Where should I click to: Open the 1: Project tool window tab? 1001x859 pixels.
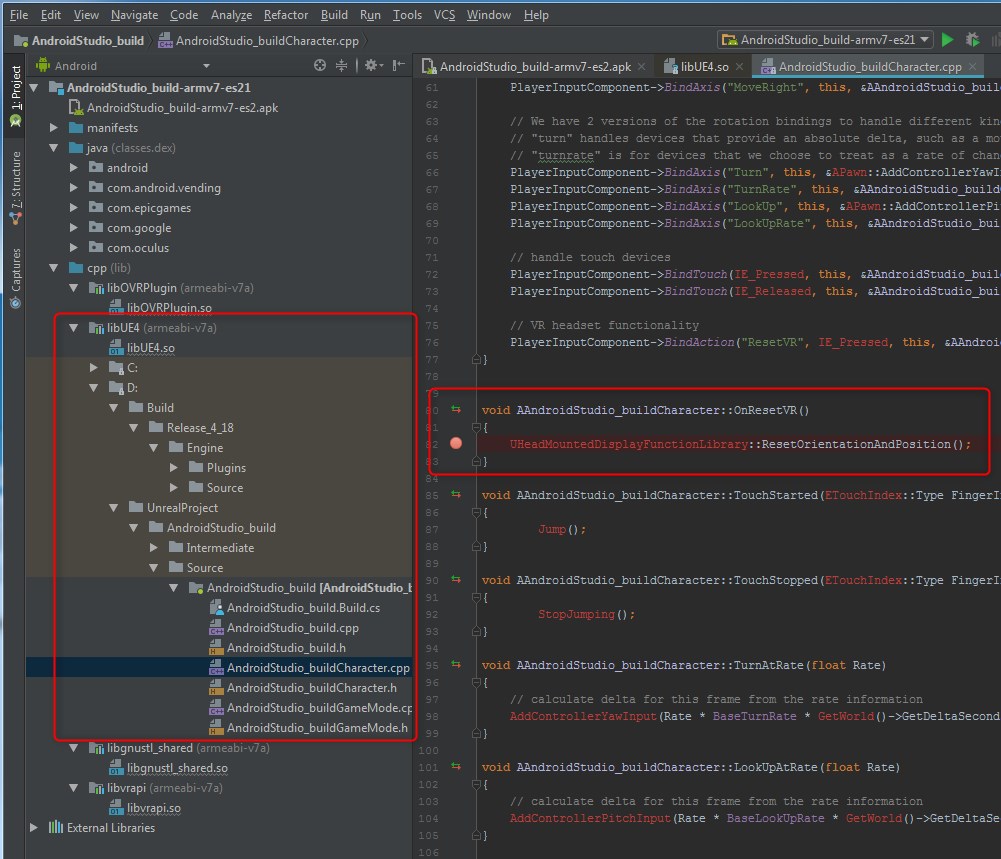tap(15, 96)
